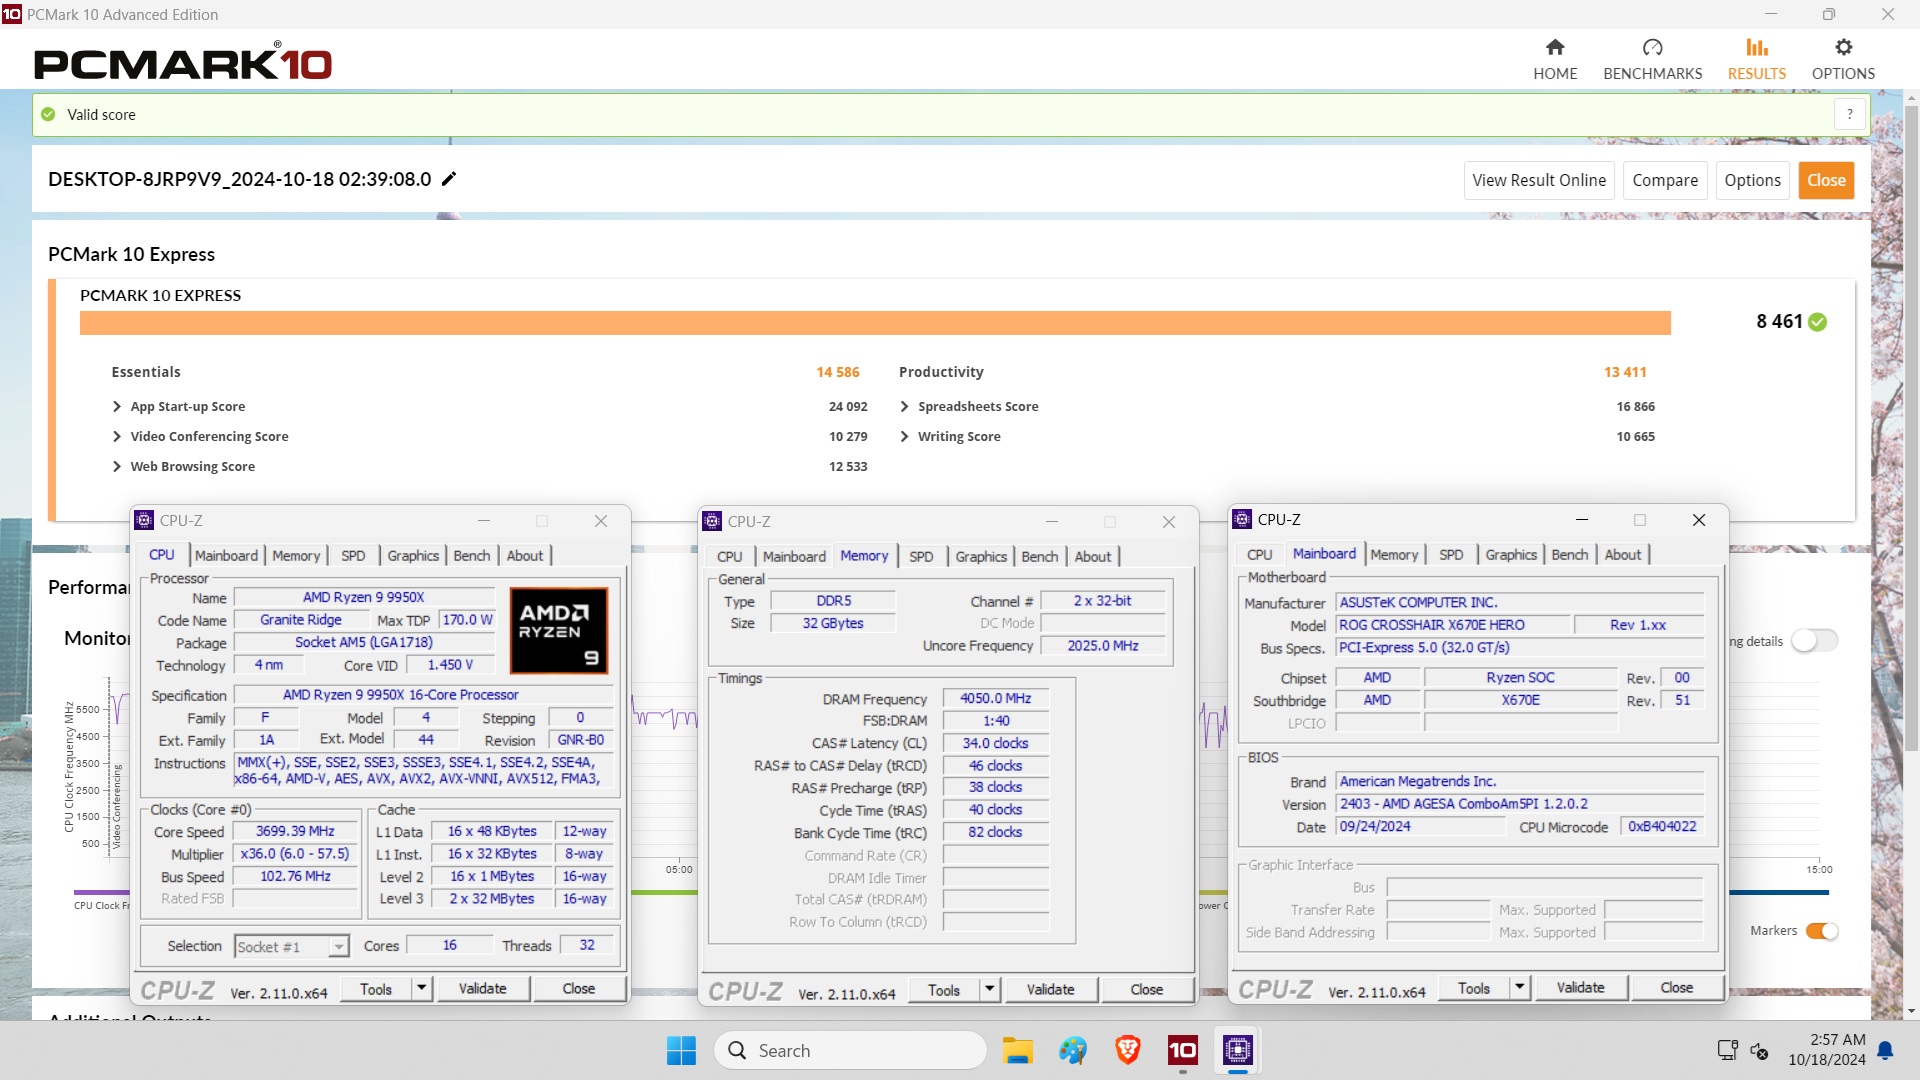
Task: Switch to About tab in Memory window
Action: pos(1092,556)
